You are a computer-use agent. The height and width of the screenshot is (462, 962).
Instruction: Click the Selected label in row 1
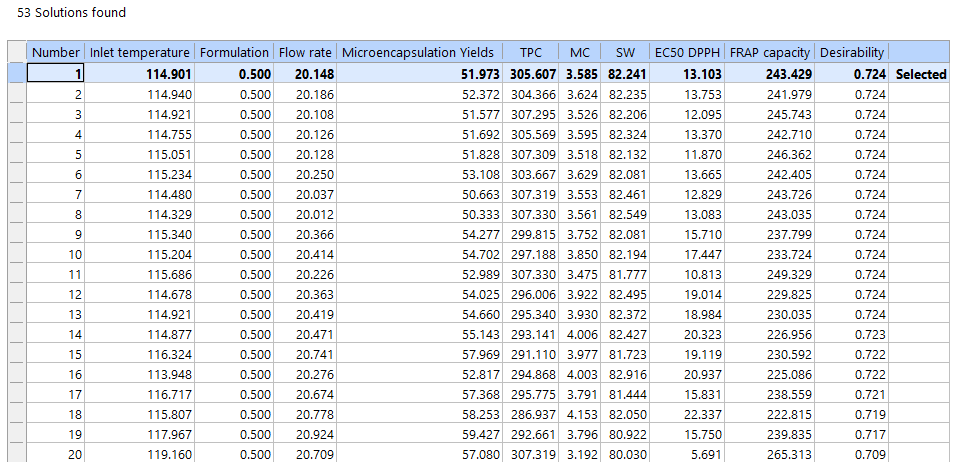click(x=920, y=74)
